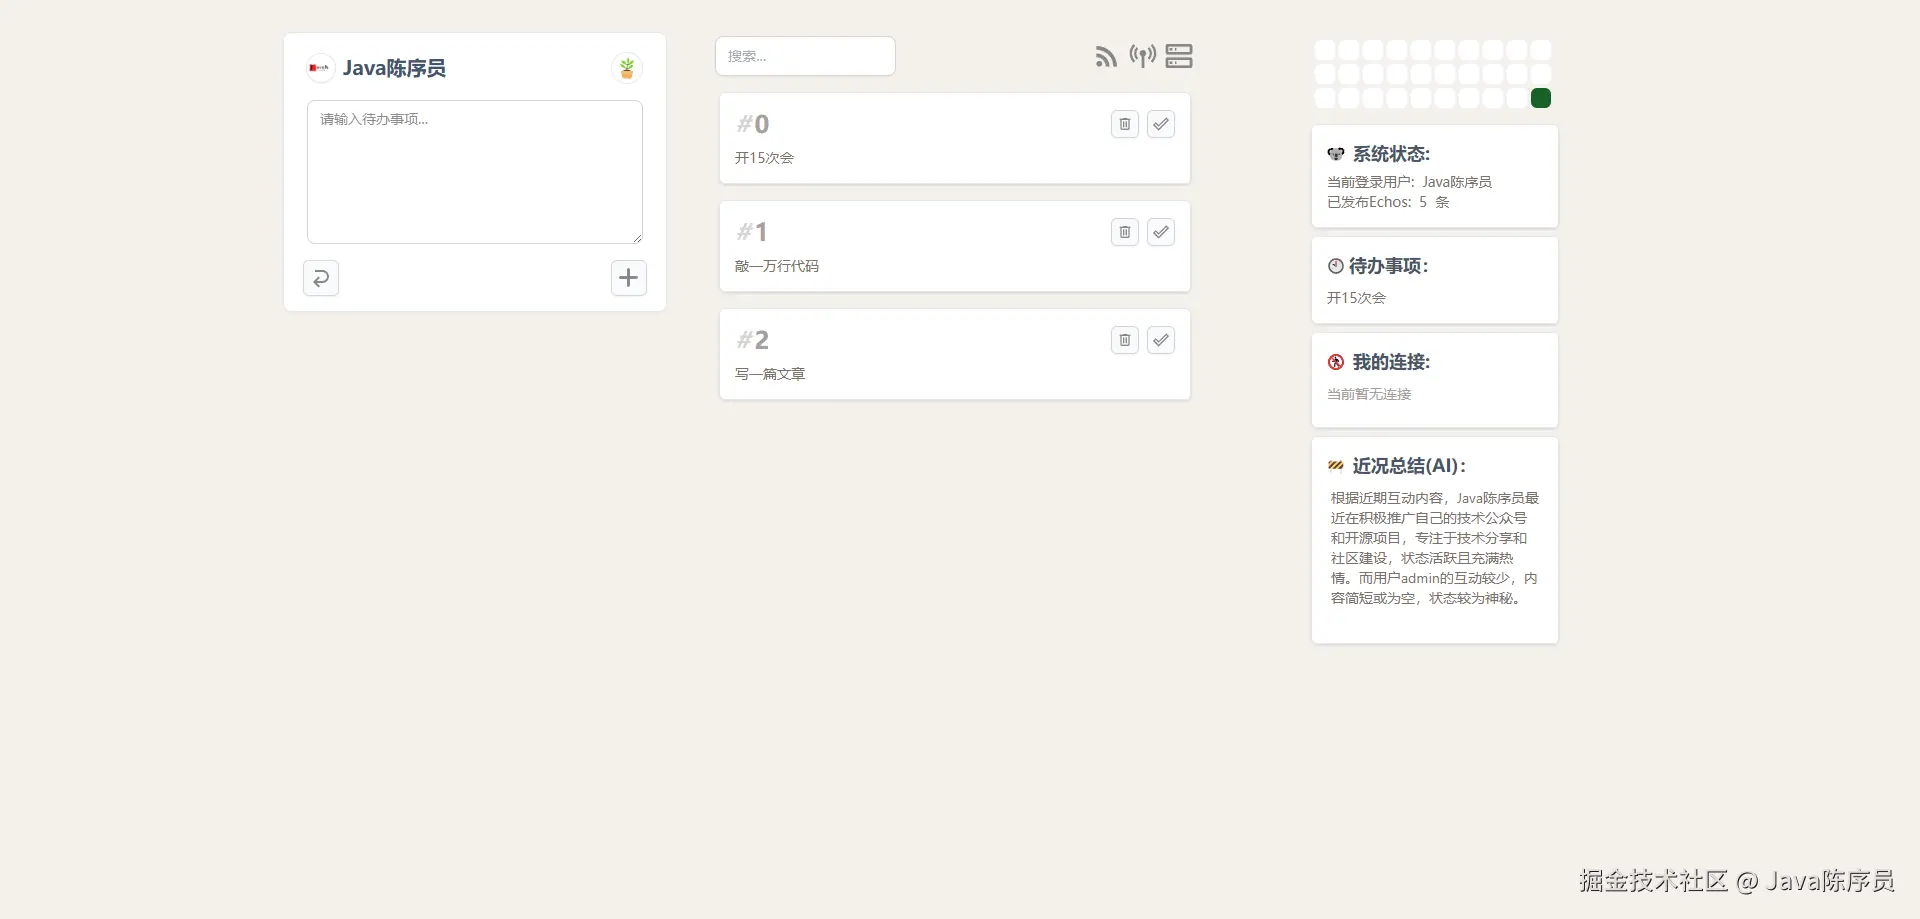The width and height of the screenshot is (1920, 919).
Task: Delete todo item #1
Action: [x=1125, y=232]
